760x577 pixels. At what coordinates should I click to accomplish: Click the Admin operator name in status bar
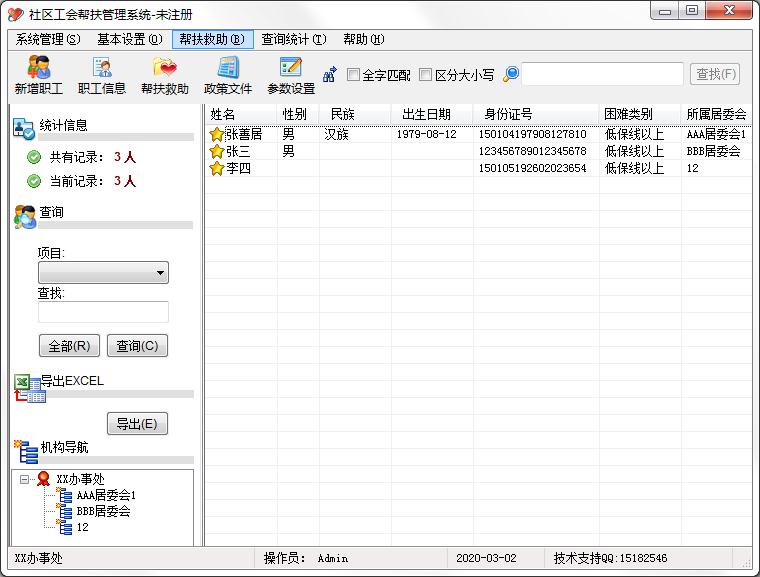click(332, 559)
